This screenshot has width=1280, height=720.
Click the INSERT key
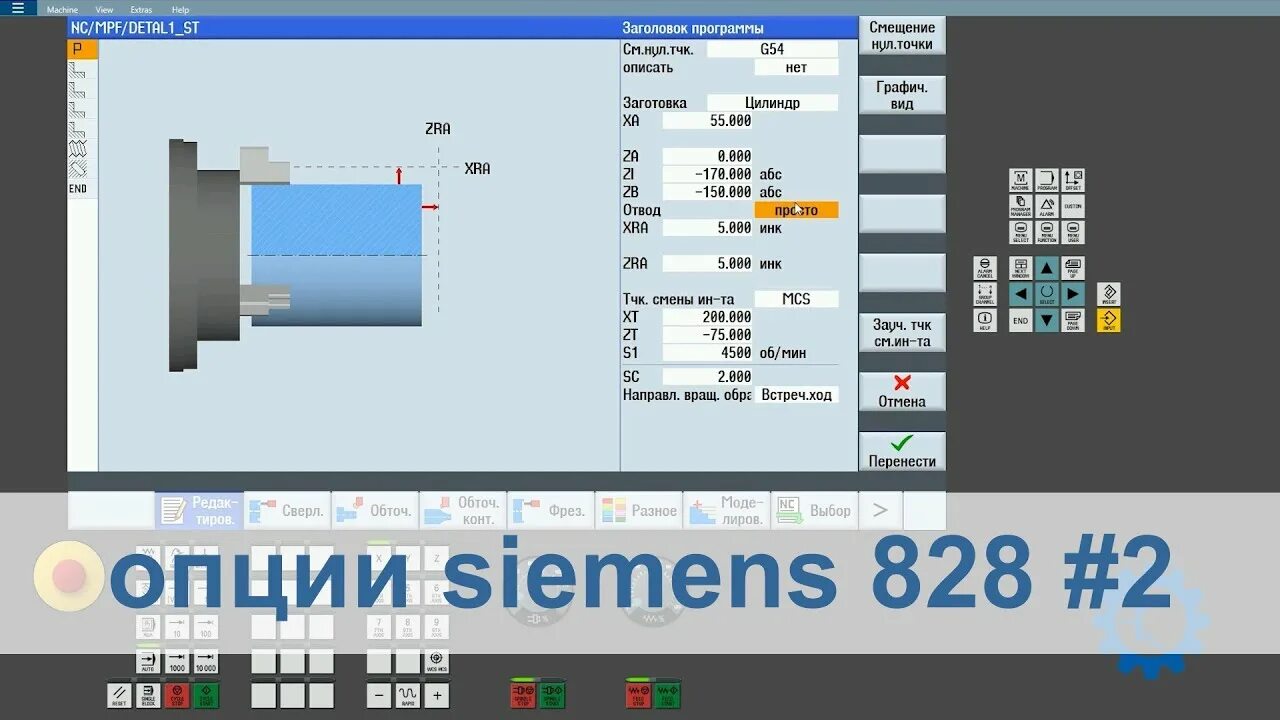click(1108, 294)
